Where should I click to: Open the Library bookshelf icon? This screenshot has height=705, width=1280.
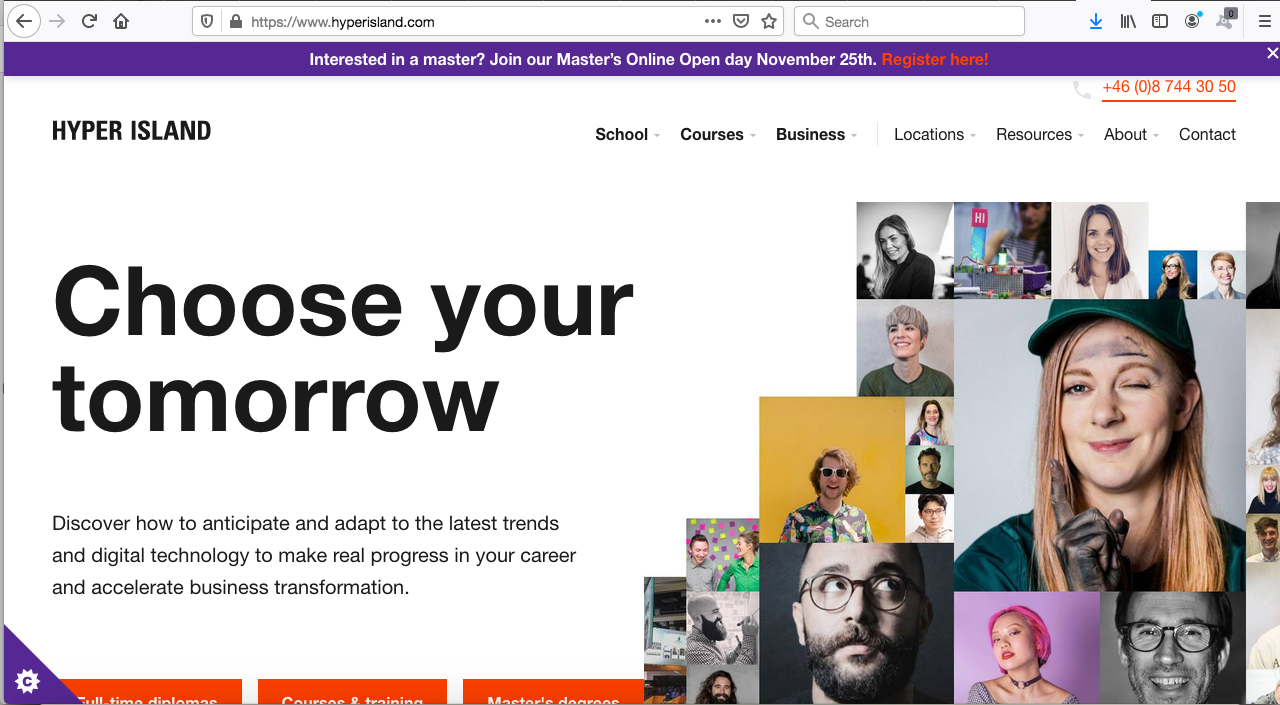(x=1128, y=21)
